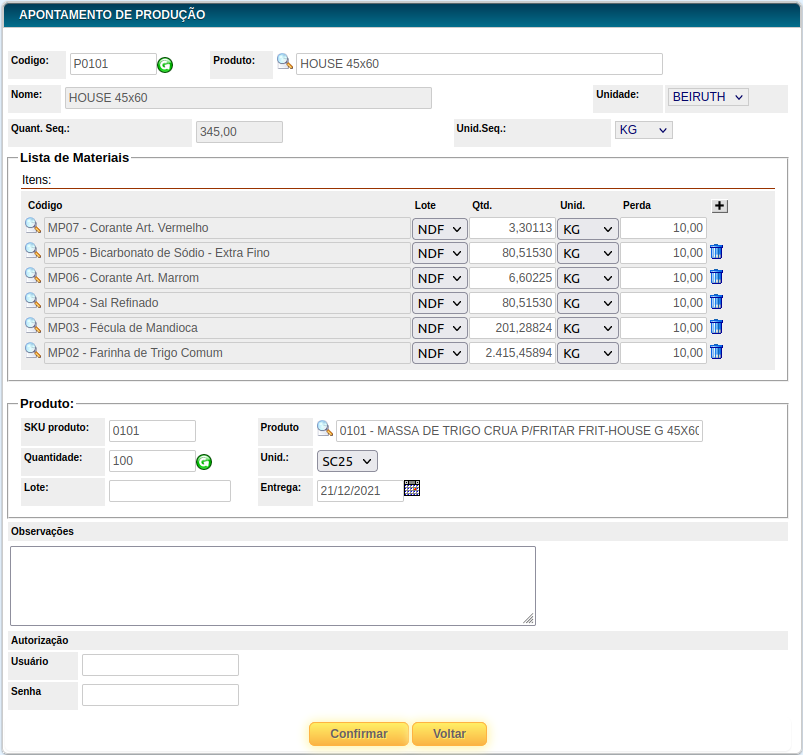Image resolution: width=803 pixels, height=755 pixels.
Task: Delete the MP02 Farinha de Trigo Comum row
Action: click(716, 352)
